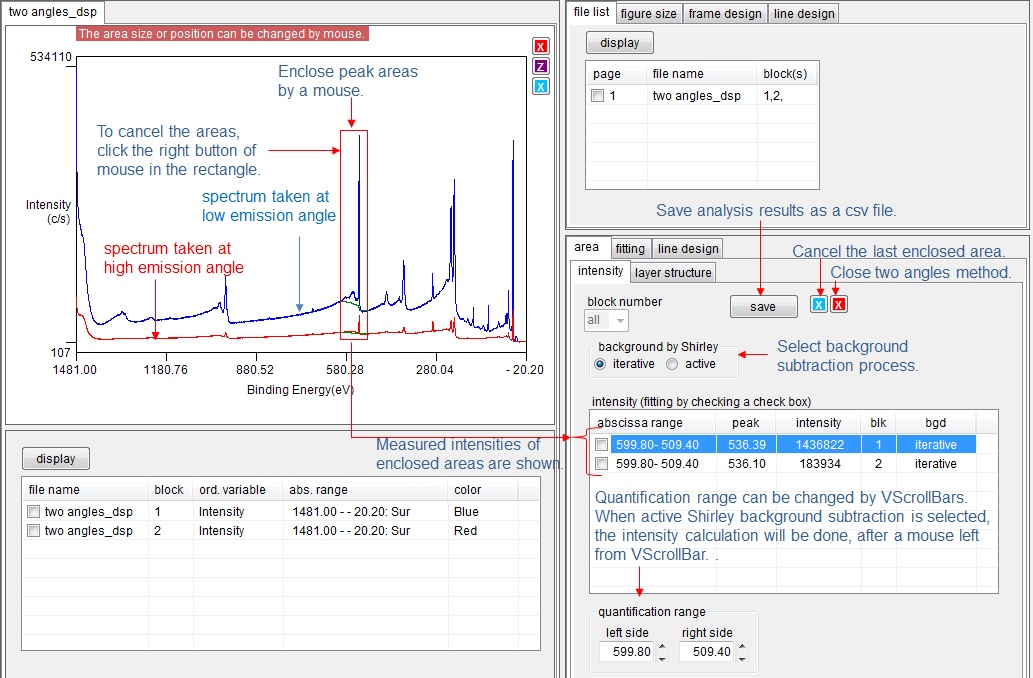The width and height of the screenshot is (1033, 678).
Task: Select the active Shirley background option
Action: pos(672,364)
